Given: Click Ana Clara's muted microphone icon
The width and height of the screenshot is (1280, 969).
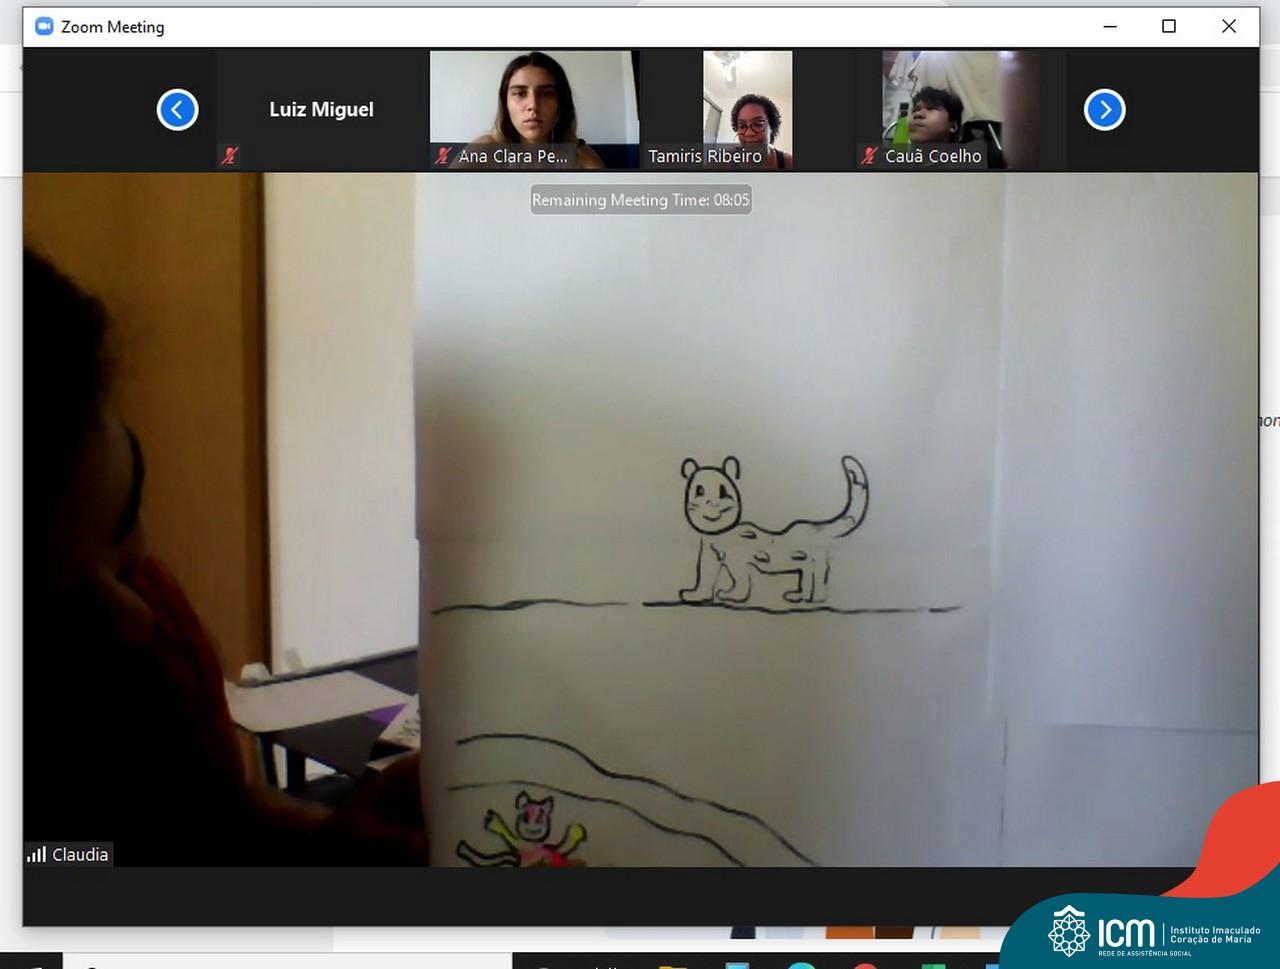Looking at the screenshot, I should click(444, 156).
